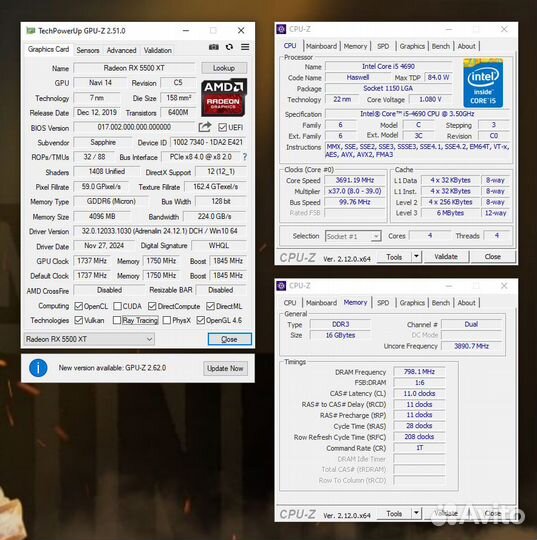Switch to GPU-Z Sensors tab
This screenshot has height=540, width=537.
88,50
